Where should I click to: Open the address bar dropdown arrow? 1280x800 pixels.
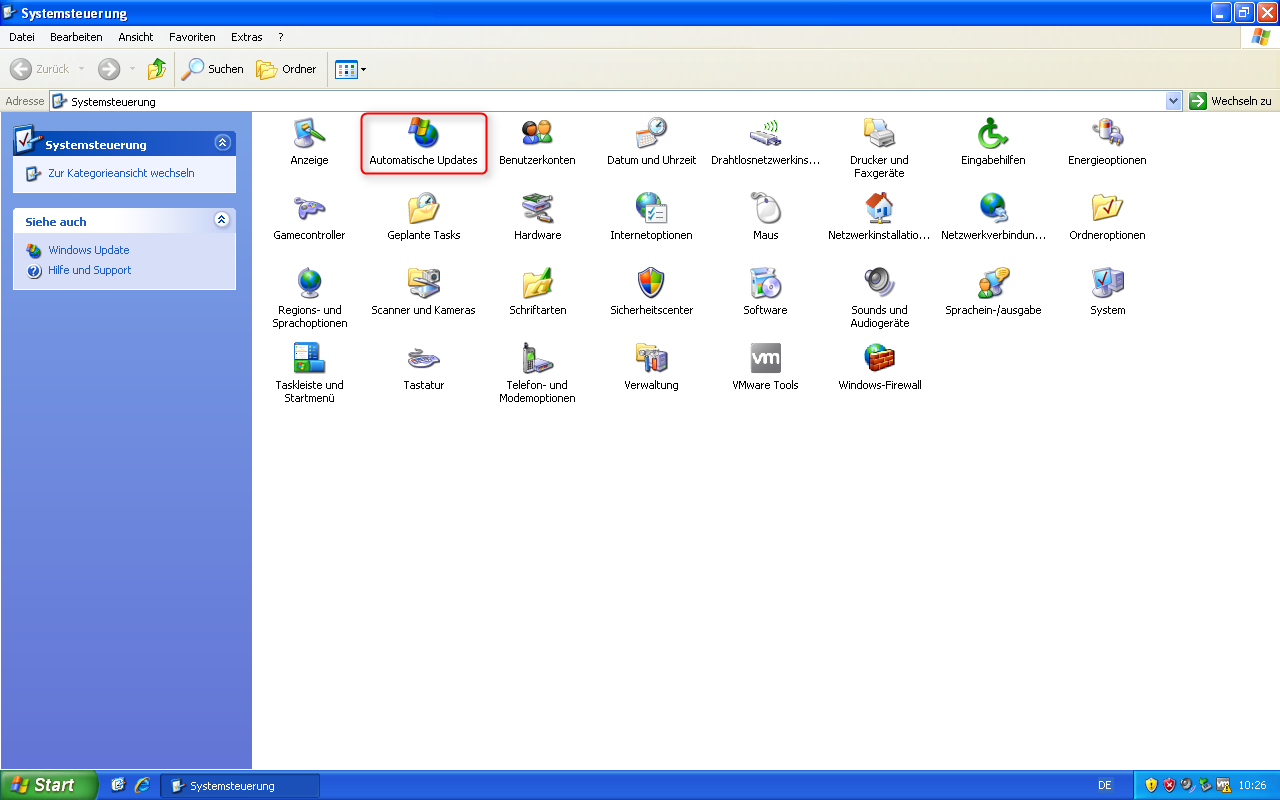[1174, 100]
